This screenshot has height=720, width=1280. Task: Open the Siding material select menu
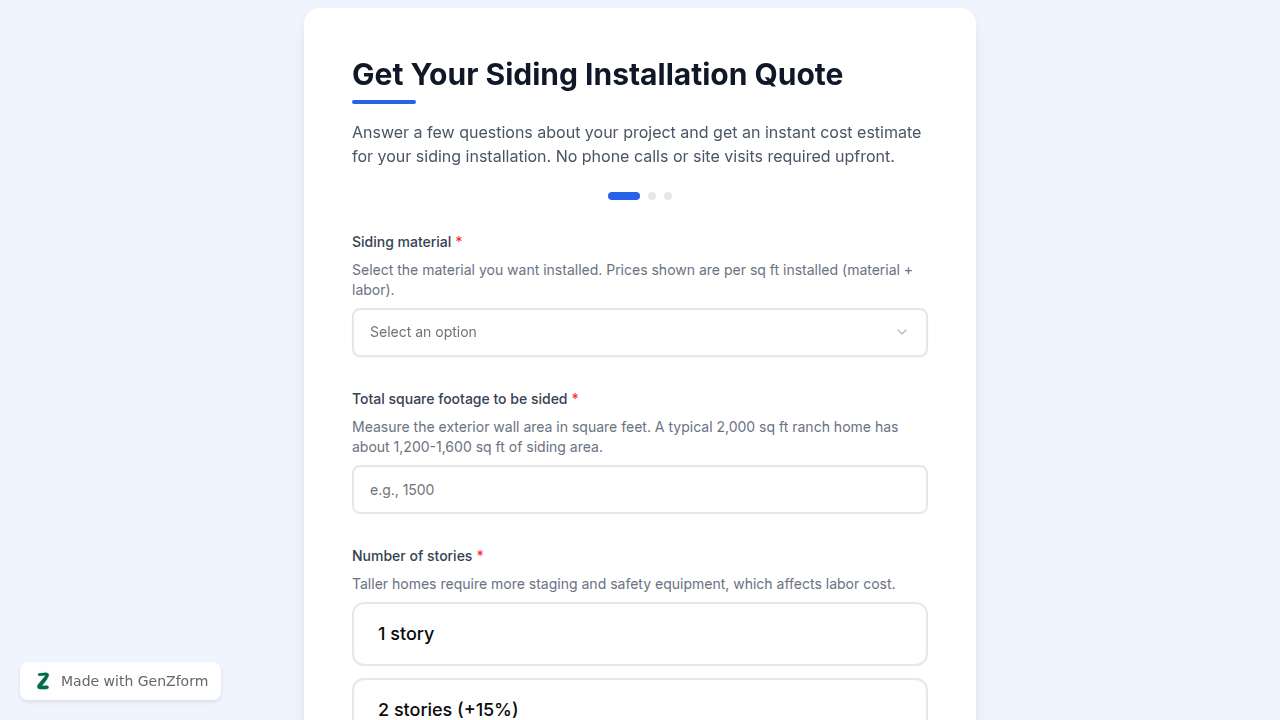[x=640, y=332]
